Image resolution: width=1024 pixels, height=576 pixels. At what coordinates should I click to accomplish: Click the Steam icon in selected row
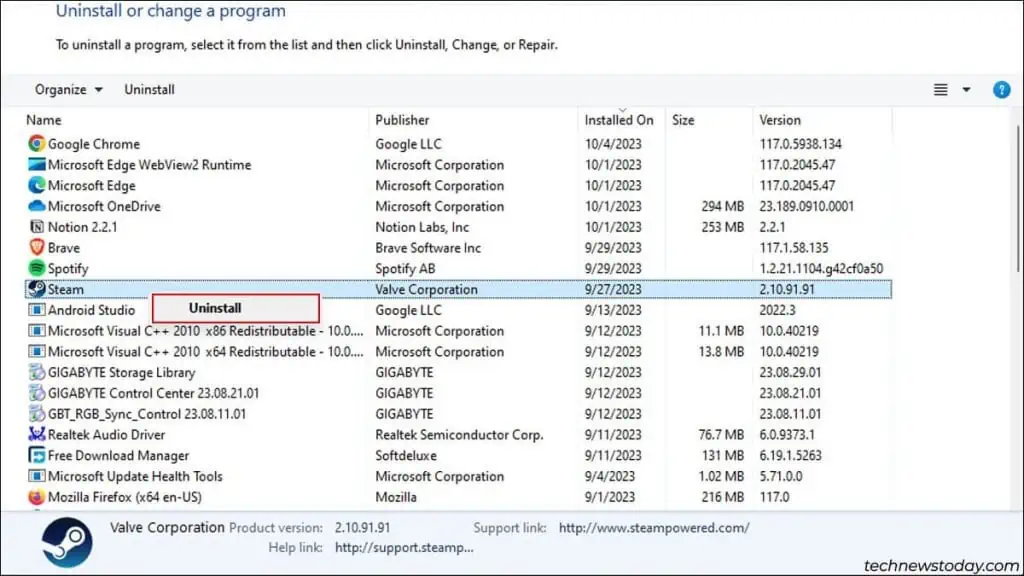pos(37,289)
